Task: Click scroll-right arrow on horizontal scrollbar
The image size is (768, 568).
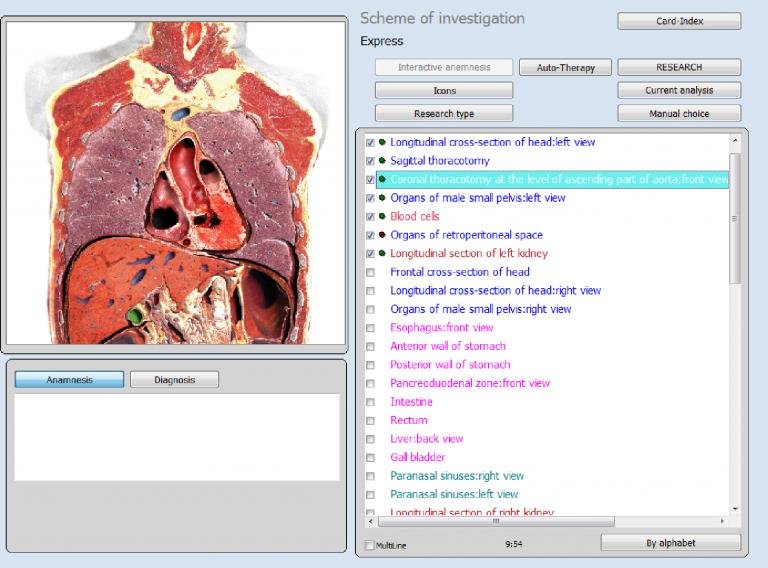Action: 723,521
